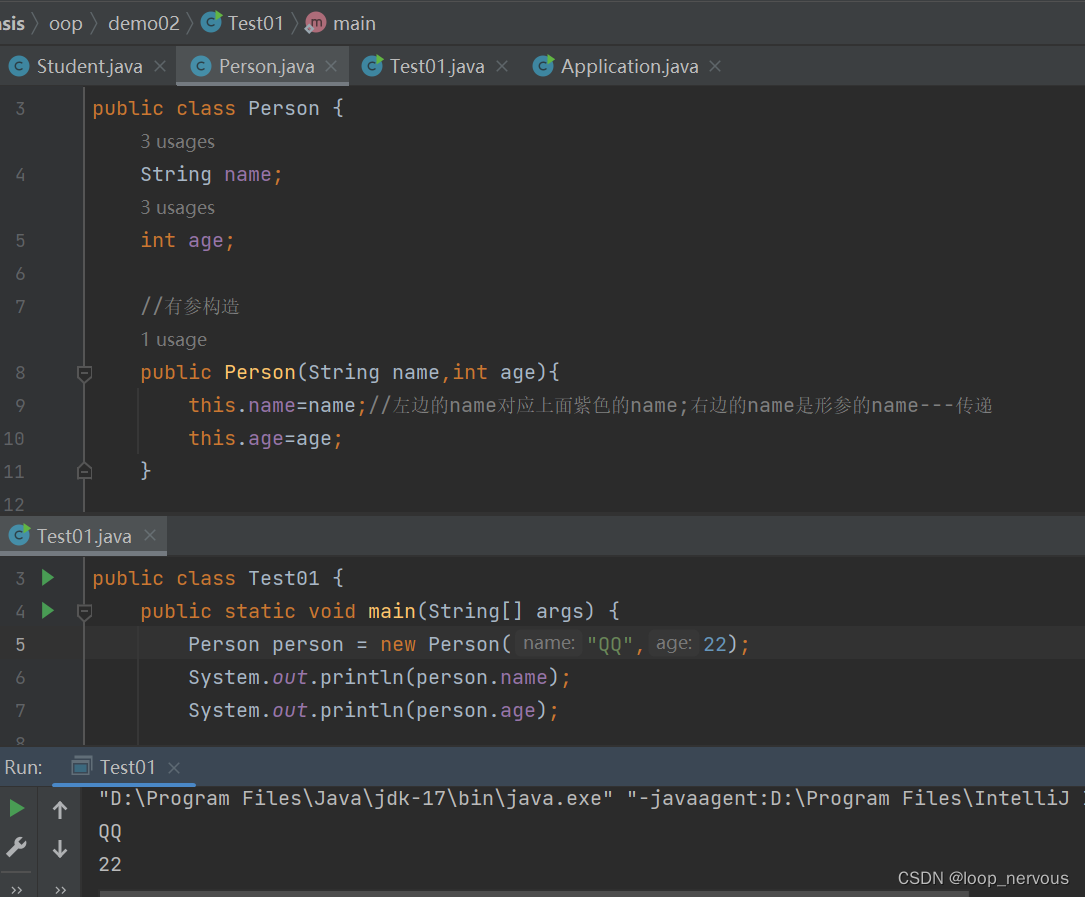Click public class Test01 declaration
1085x897 pixels.
pyautogui.click(x=218, y=579)
